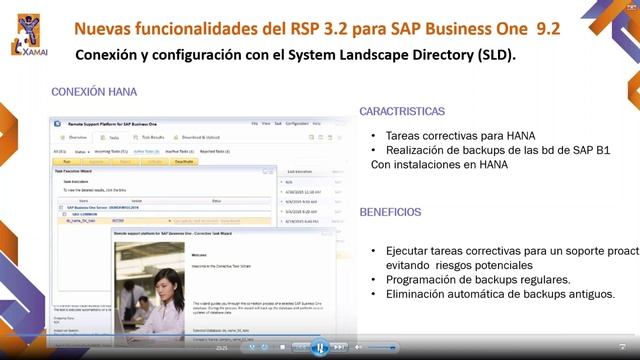640x360 pixels.
Task: Tick the SAP Business One Server row checkbox
Action: (x=61, y=207)
